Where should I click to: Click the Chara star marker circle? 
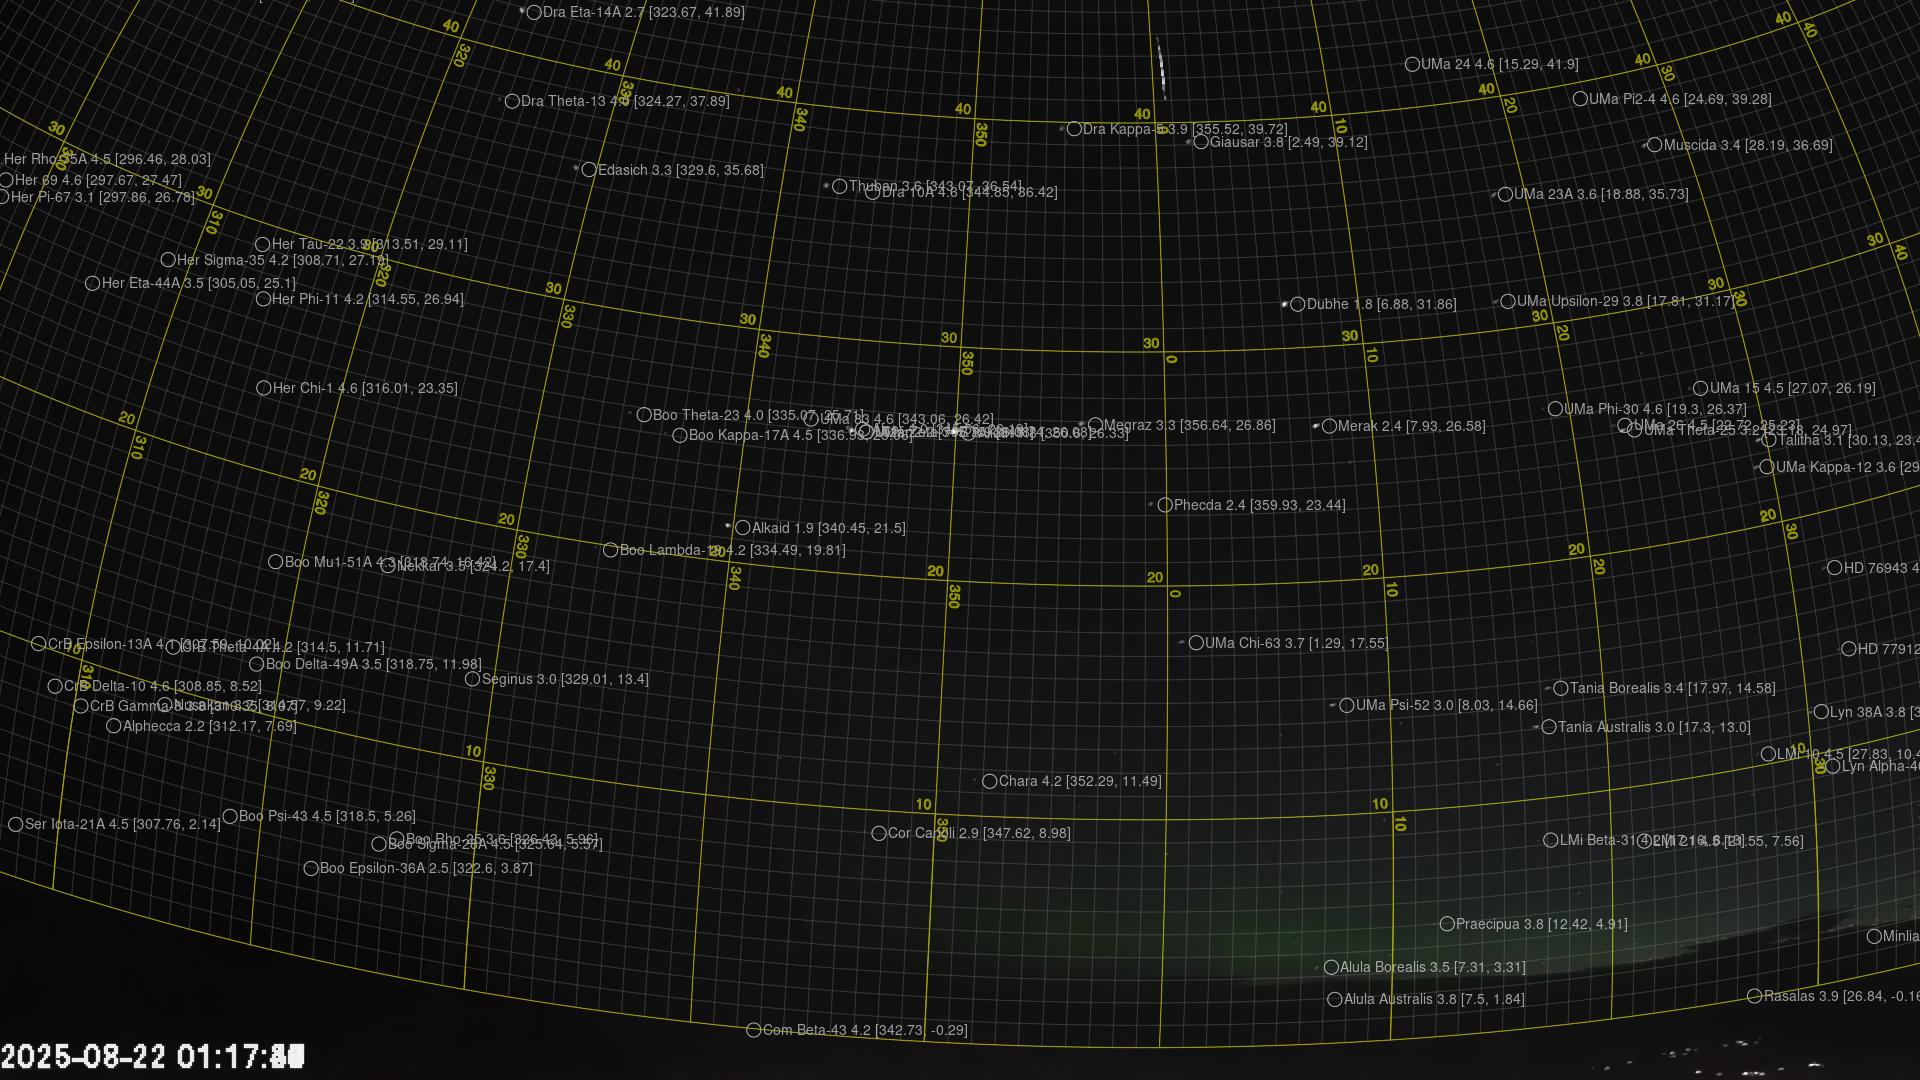[989, 781]
